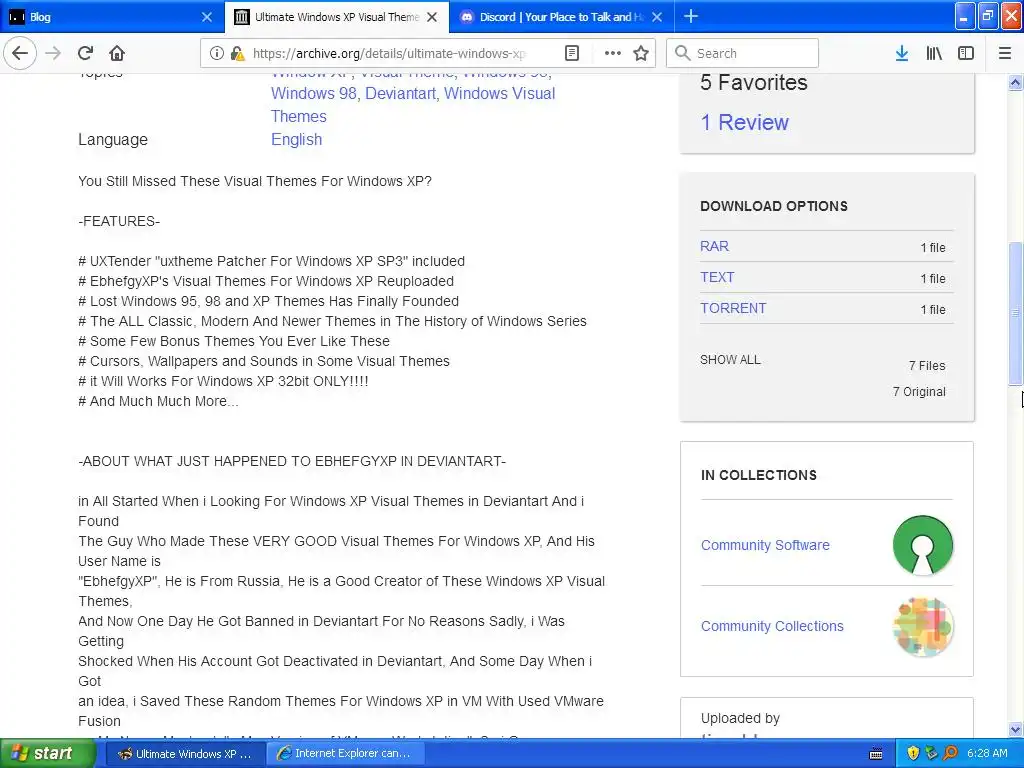Click the on-screen keyboard tray icon
Image resolution: width=1024 pixels, height=768 pixels.
tap(876, 754)
